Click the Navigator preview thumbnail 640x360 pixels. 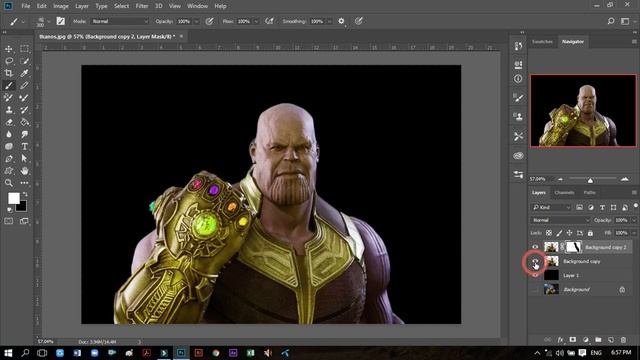point(583,111)
